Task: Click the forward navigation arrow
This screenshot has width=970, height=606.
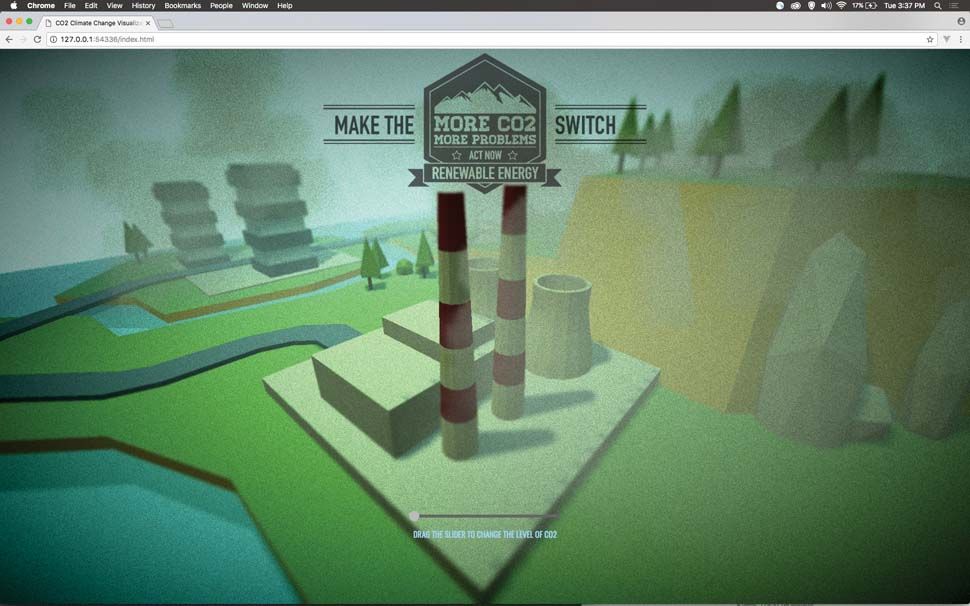Action: 22,40
